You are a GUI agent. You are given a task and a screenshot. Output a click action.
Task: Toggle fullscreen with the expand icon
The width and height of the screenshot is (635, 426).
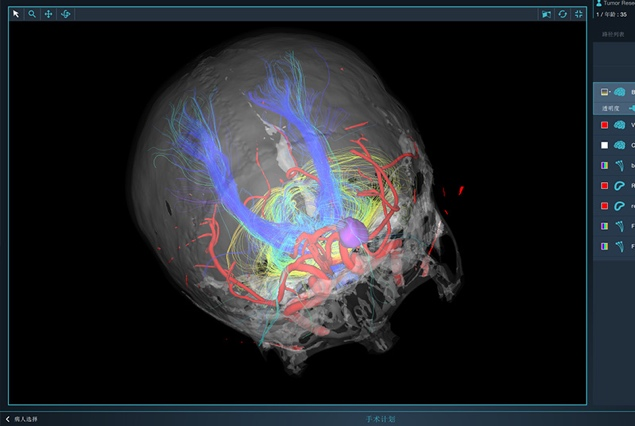[x=579, y=15]
